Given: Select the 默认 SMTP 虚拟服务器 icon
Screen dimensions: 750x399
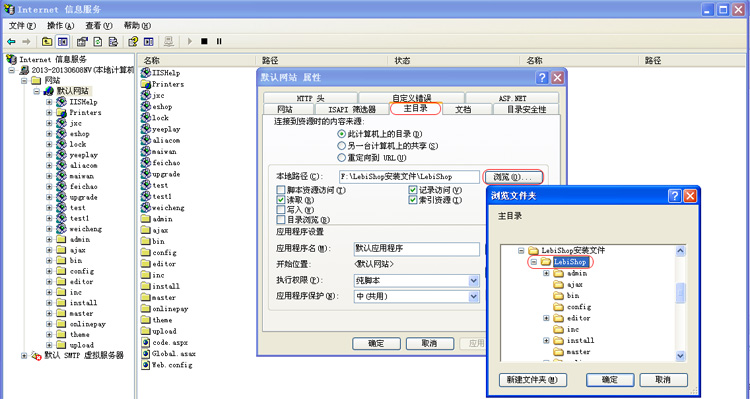Looking at the screenshot, I should coord(36,355).
